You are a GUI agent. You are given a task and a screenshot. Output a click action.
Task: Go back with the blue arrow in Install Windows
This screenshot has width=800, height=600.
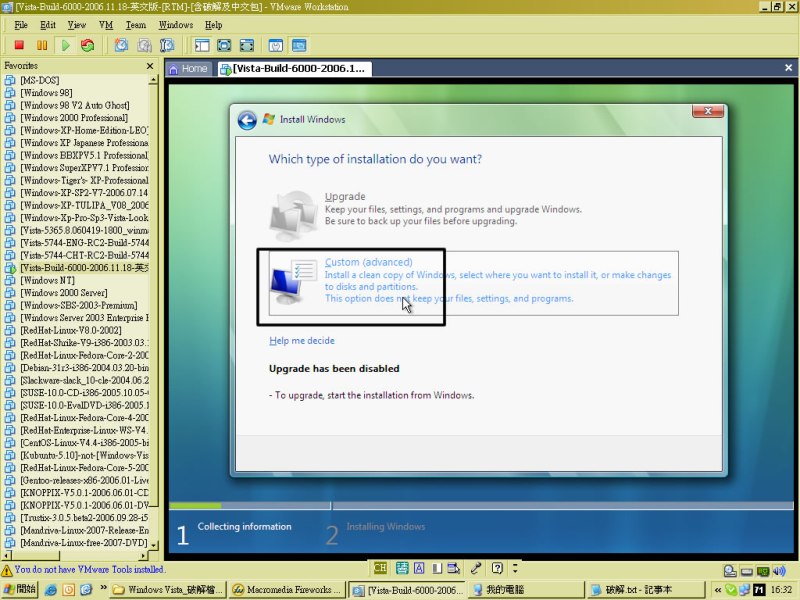click(247, 120)
